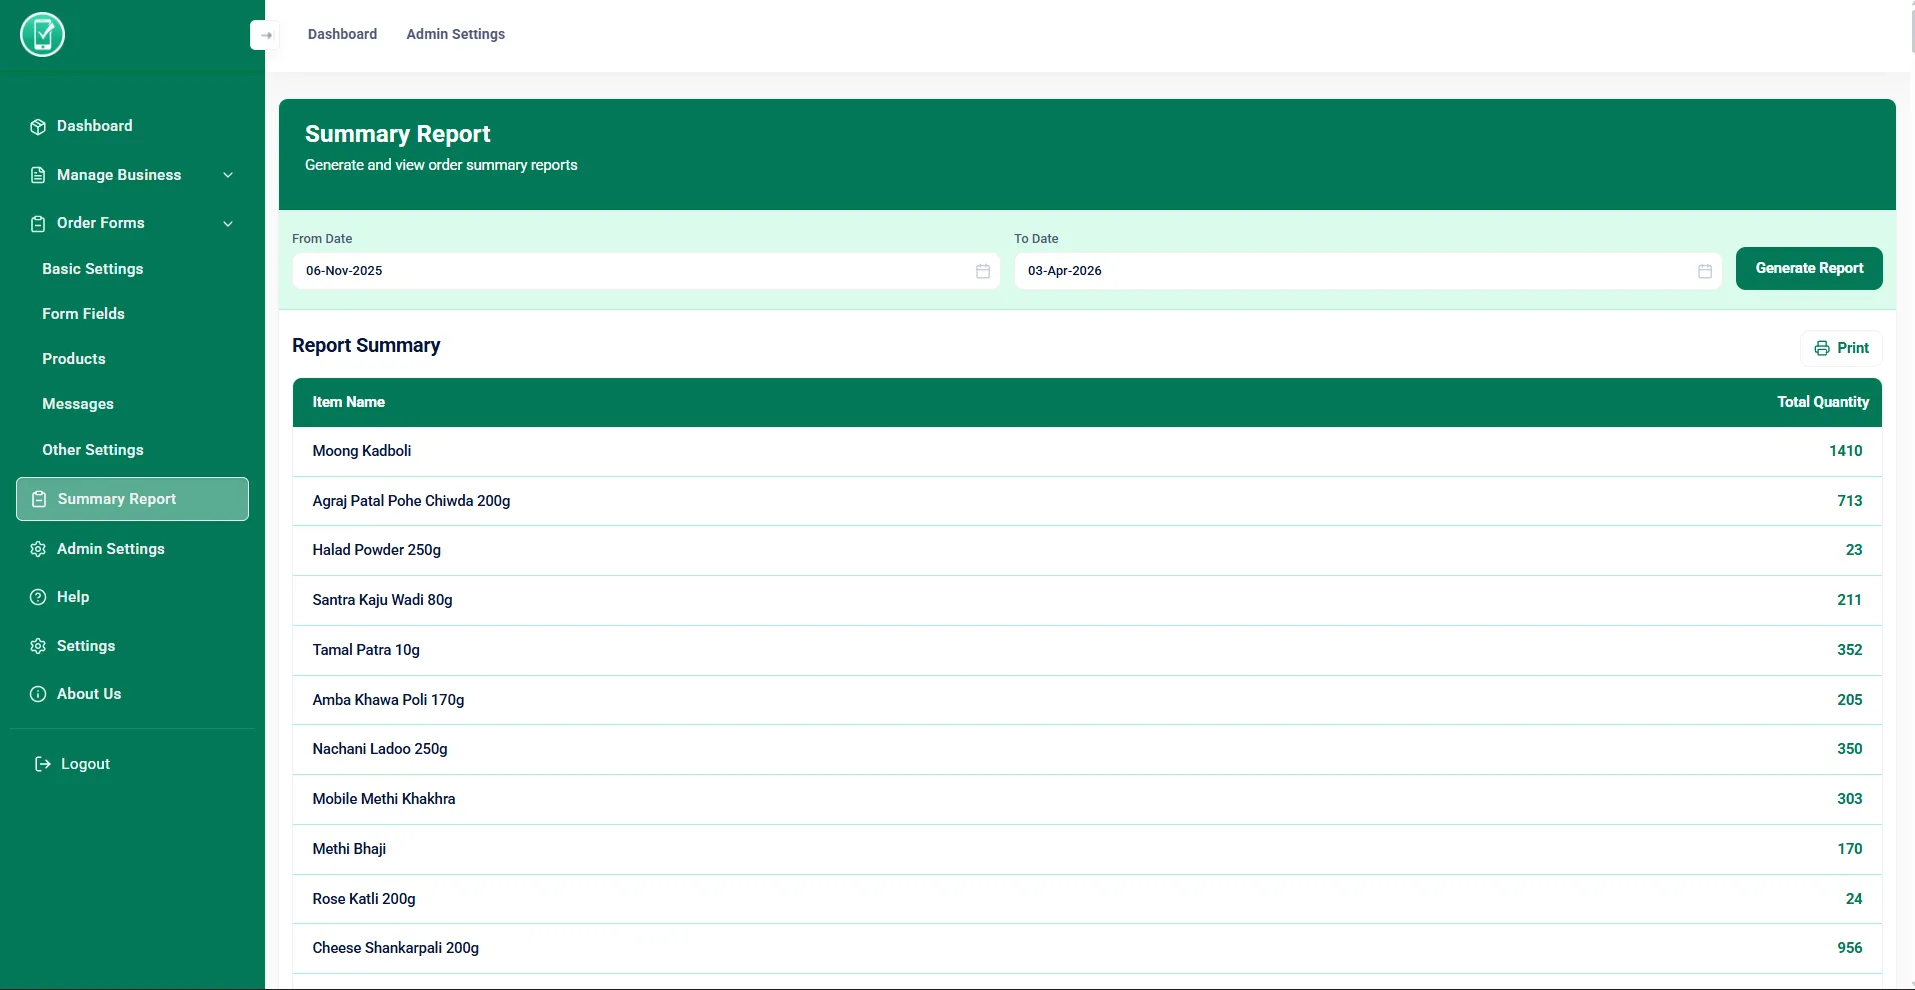Open the From Date calendar icon
Screen dimensions: 1915x990
983,271
